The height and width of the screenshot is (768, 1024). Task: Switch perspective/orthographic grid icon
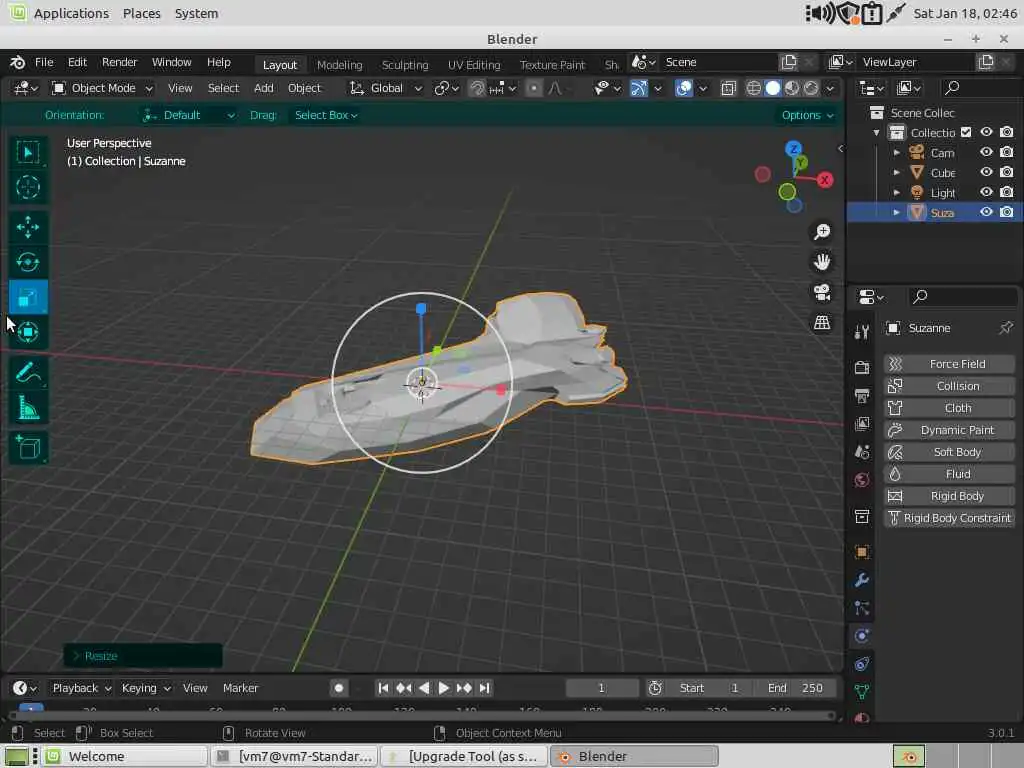tap(822, 323)
